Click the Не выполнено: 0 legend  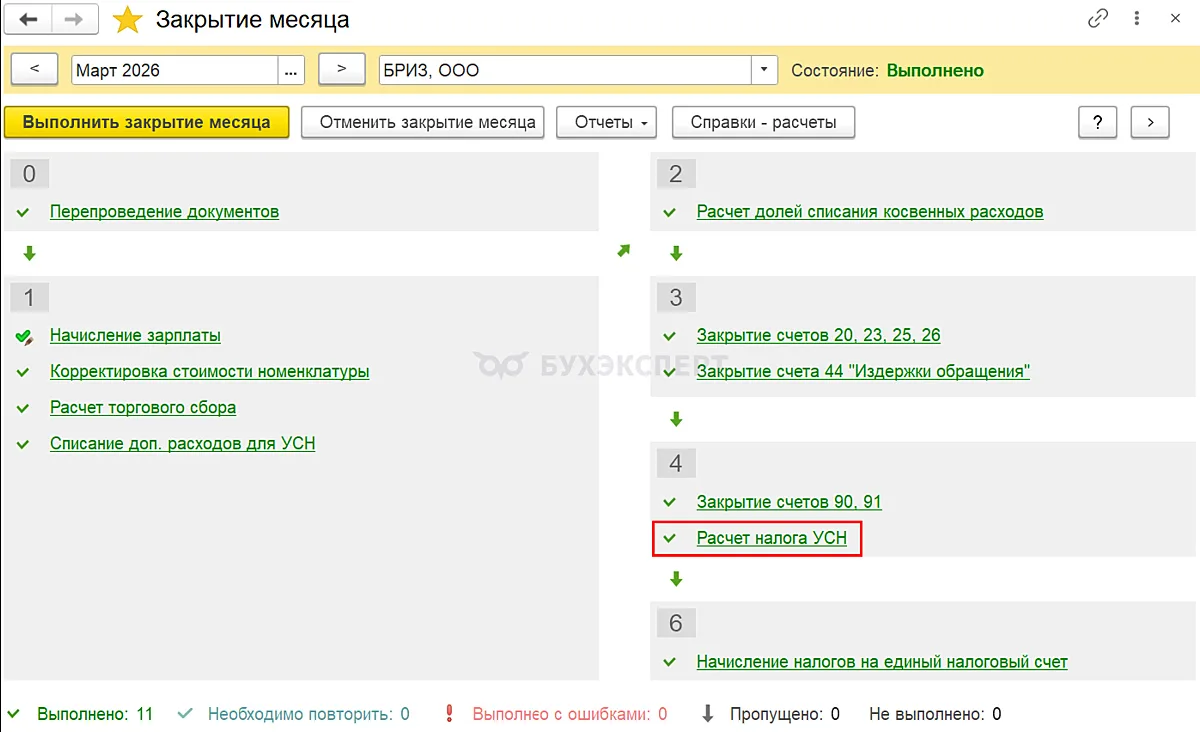pyautogui.click(x=935, y=714)
